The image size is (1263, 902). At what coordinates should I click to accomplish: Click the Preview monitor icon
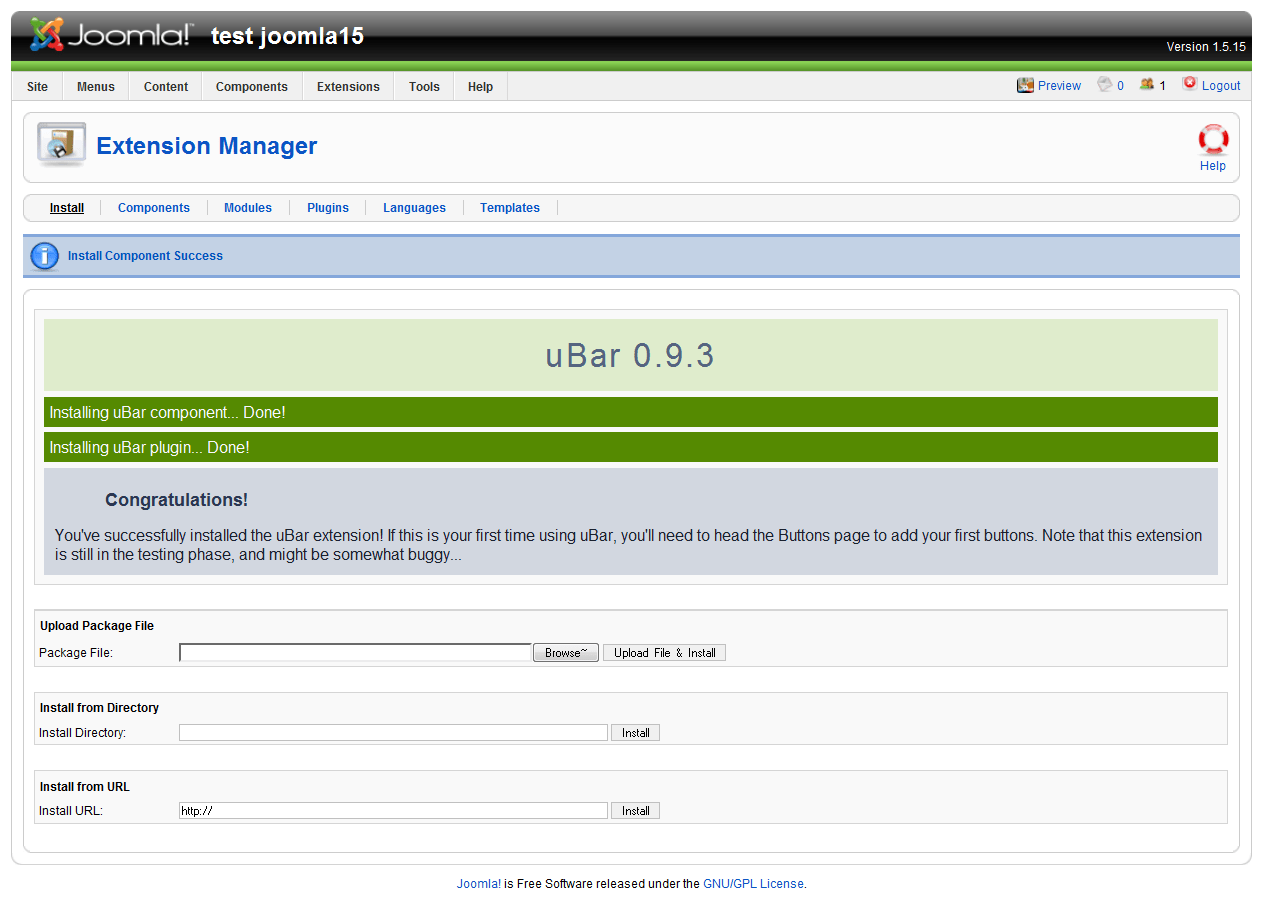click(x=1025, y=85)
